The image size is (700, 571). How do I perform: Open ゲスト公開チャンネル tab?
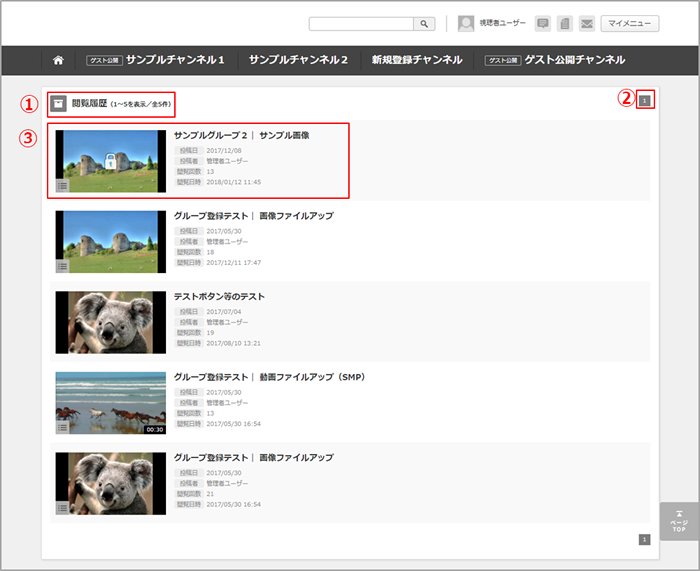(555, 60)
